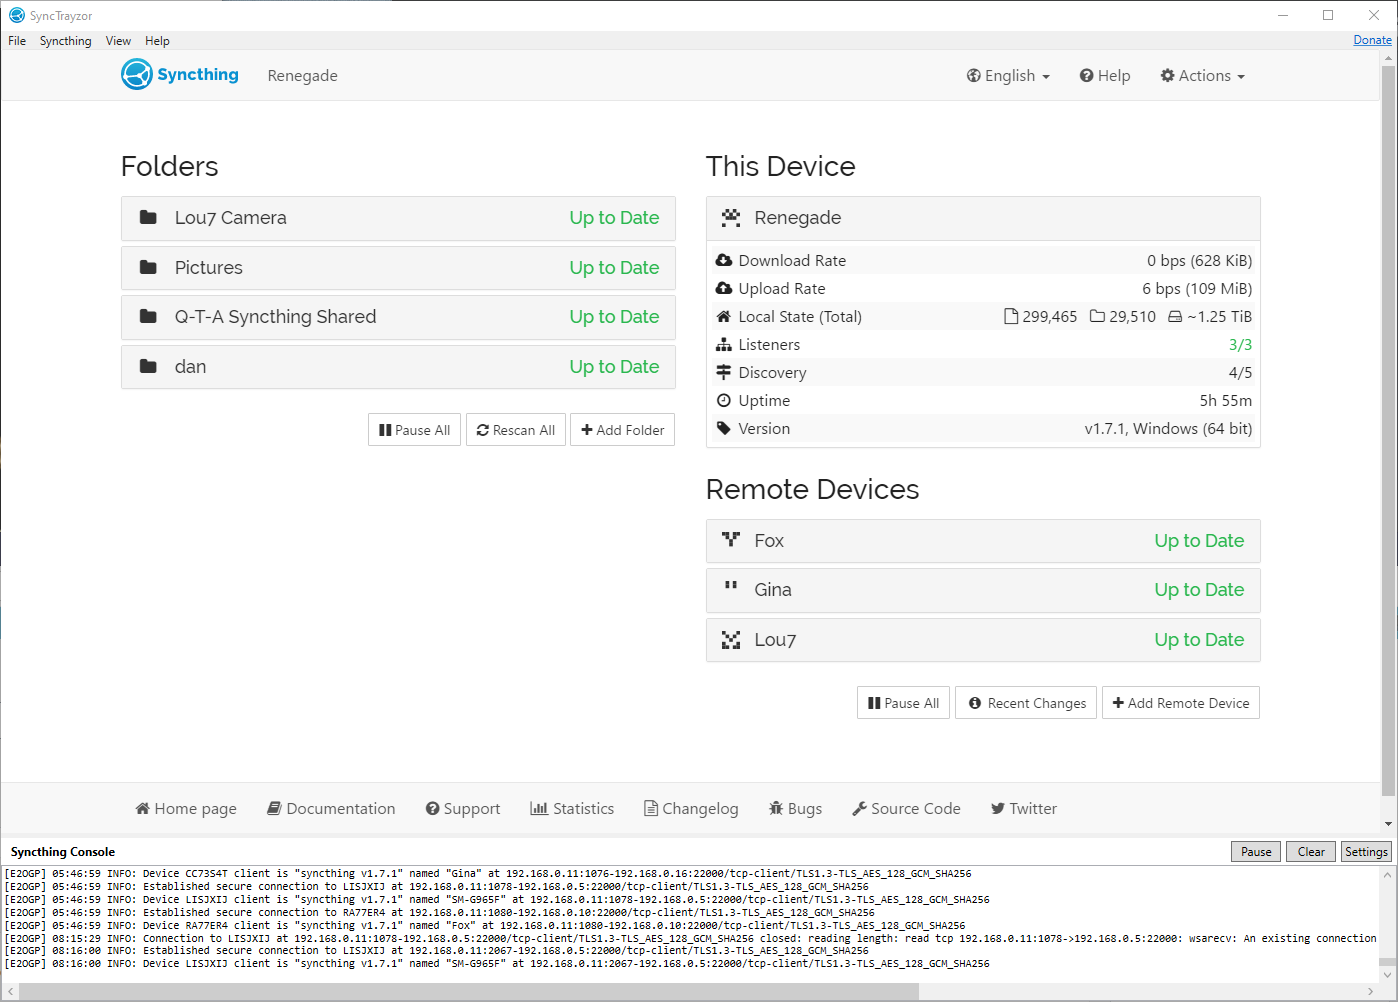Expand the Pictures folder panel
The height and width of the screenshot is (1002, 1398).
[398, 268]
